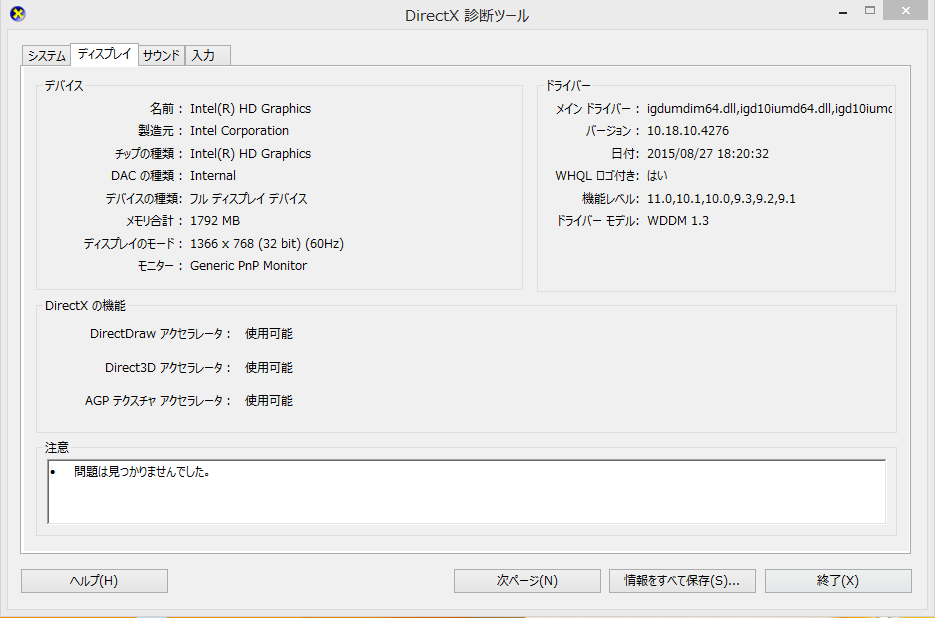The width and height of the screenshot is (935, 618).
Task: Click the DAC の種類 label
Action: point(146,175)
